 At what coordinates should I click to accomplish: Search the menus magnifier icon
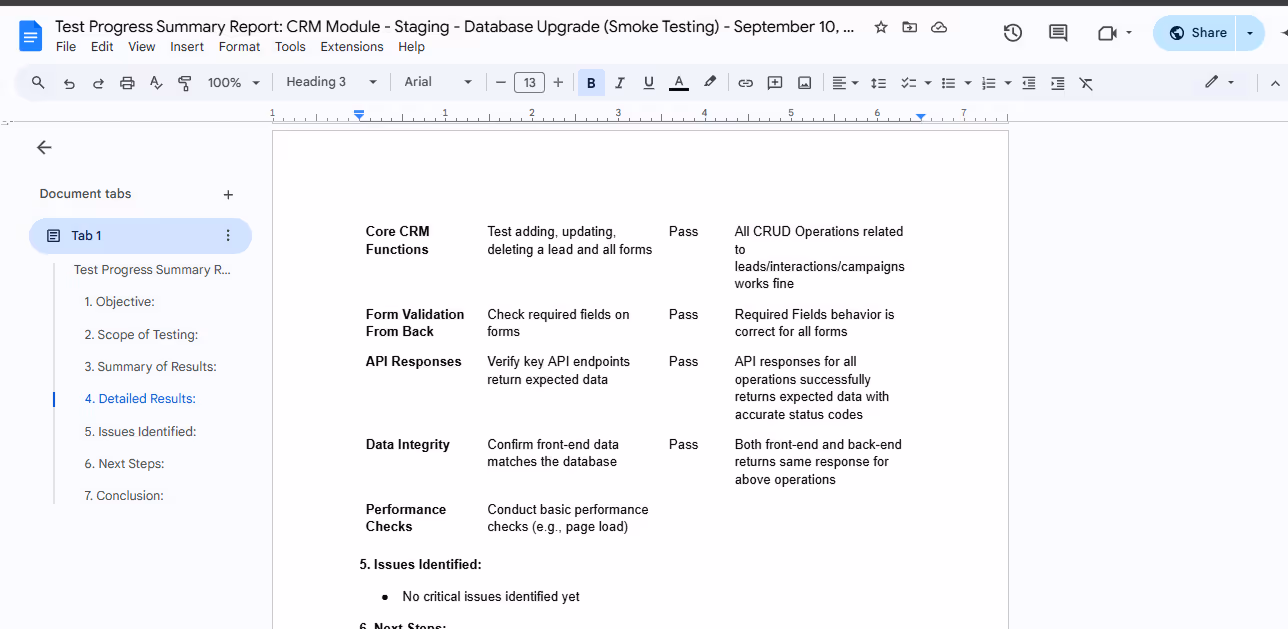tap(38, 83)
